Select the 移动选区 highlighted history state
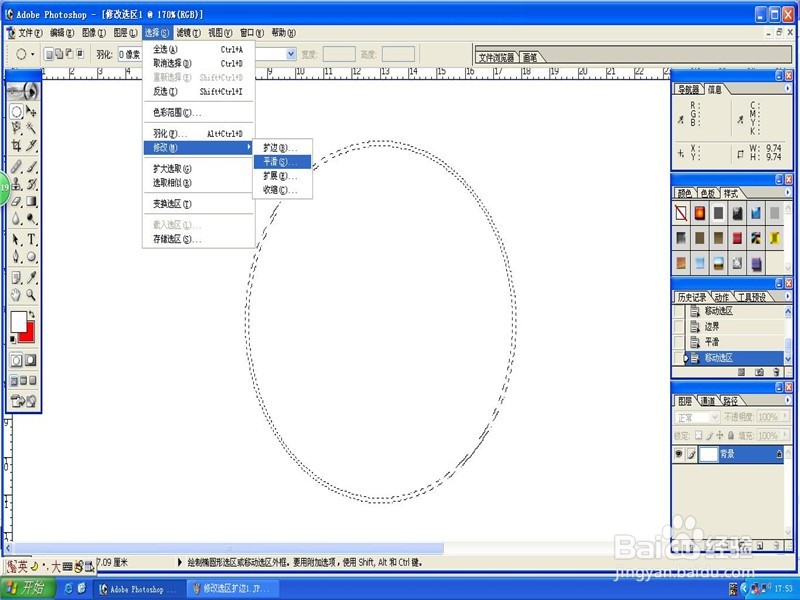This screenshot has width=800, height=600. click(734, 358)
